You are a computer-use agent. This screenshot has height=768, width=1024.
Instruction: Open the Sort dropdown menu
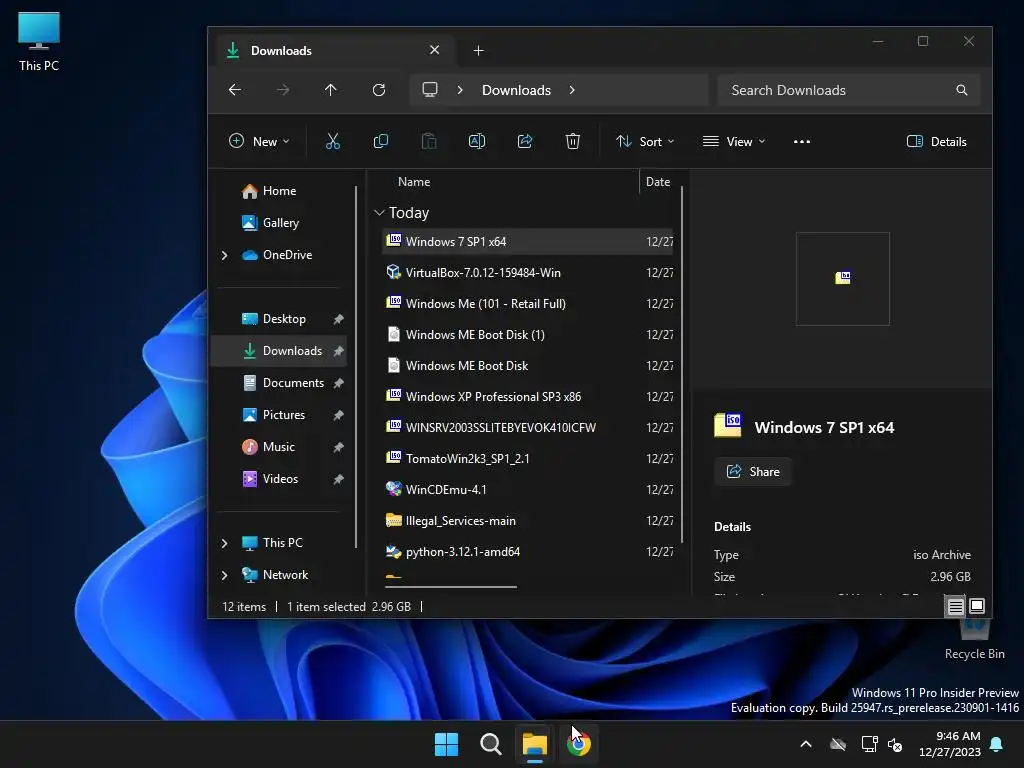pos(645,141)
